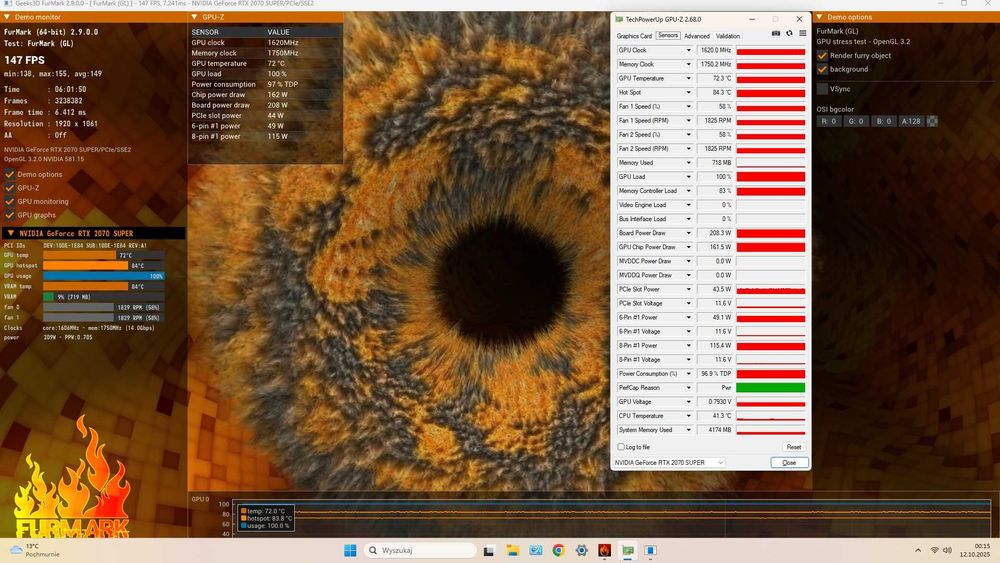Open the Validation tab
This screenshot has height=563, width=1000.
click(728, 36)
